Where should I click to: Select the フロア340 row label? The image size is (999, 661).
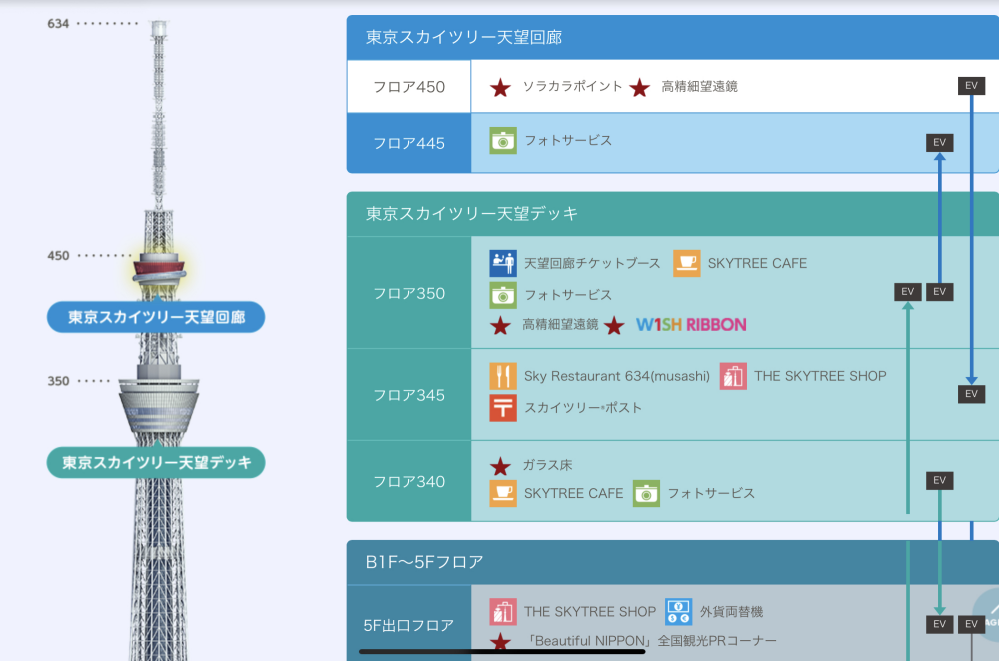(409, 481)
